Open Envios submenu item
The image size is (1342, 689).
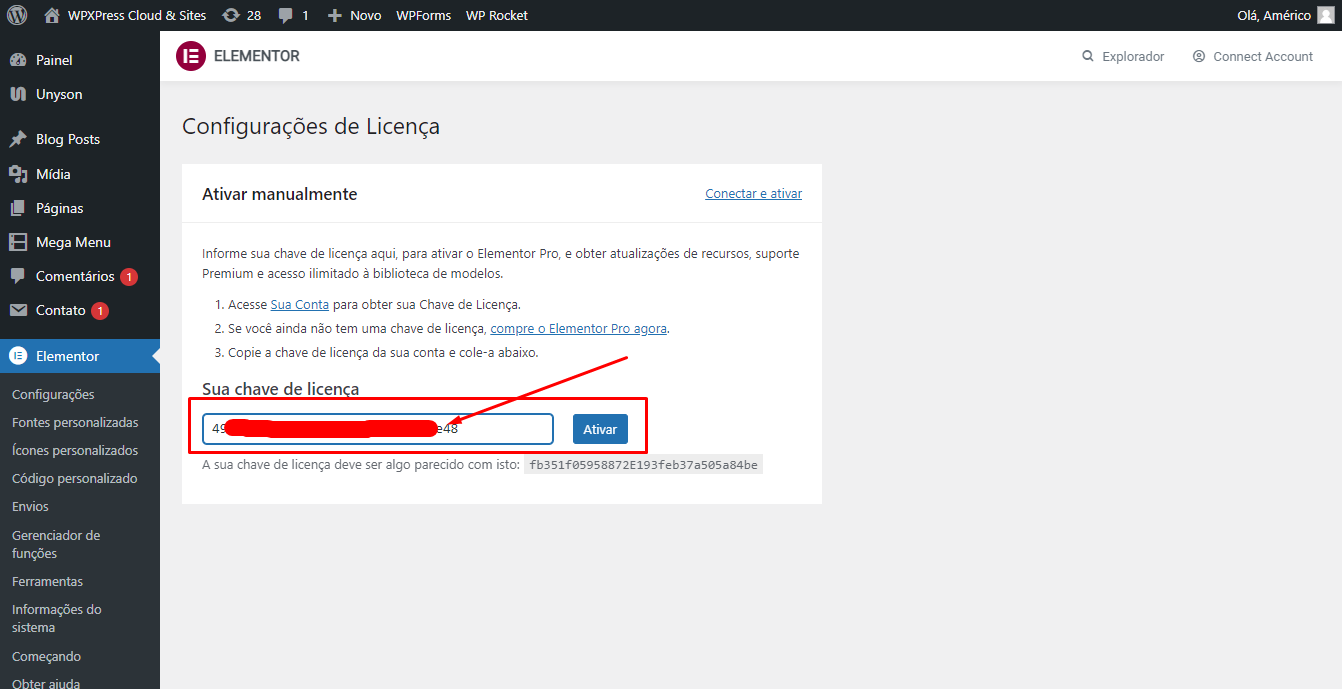(30, 506)
